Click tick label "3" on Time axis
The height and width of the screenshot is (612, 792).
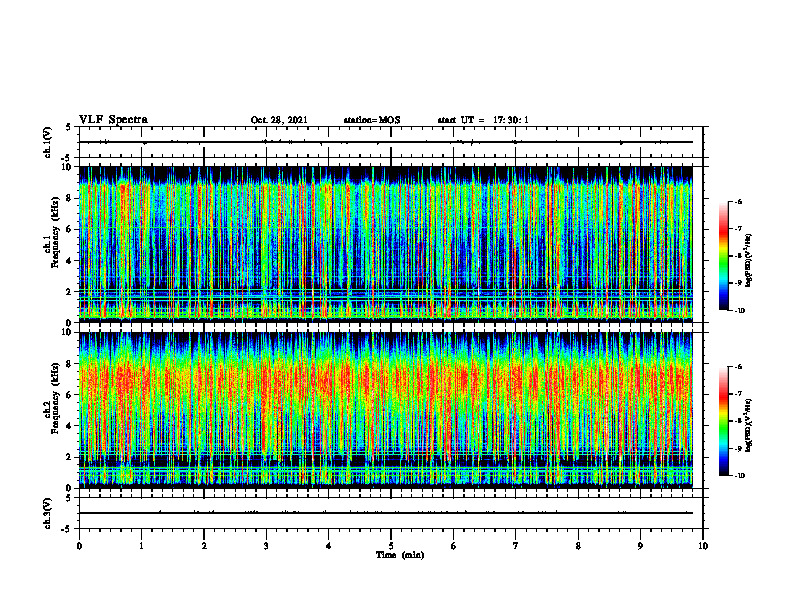click(266, 546)
